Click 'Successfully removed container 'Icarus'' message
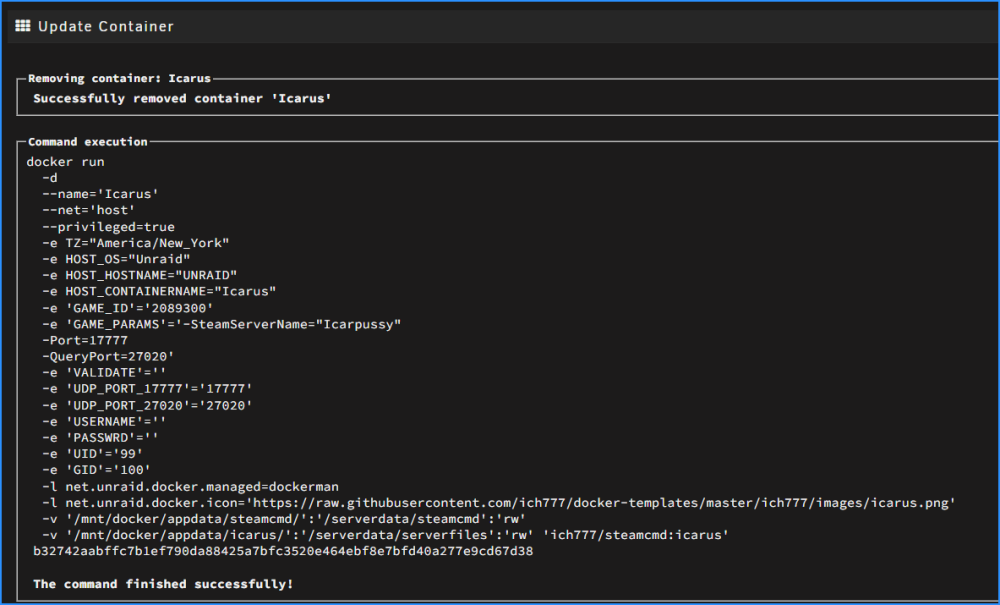 (x=182, y=99)
